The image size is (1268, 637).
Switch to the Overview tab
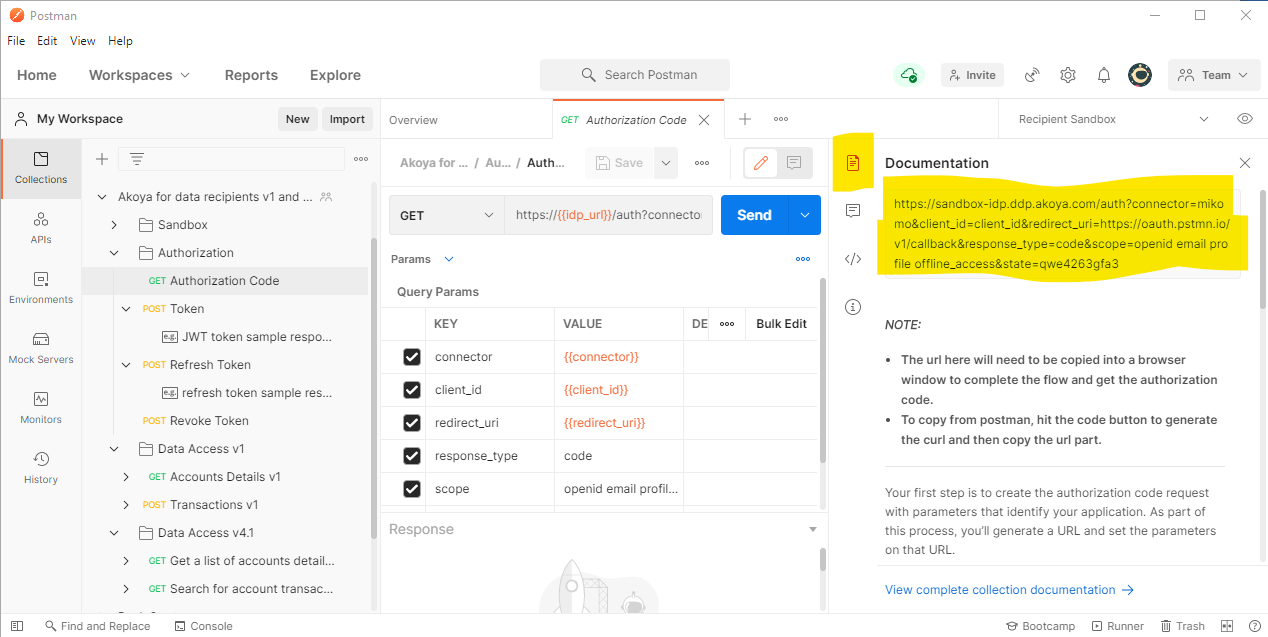point(413,120)
